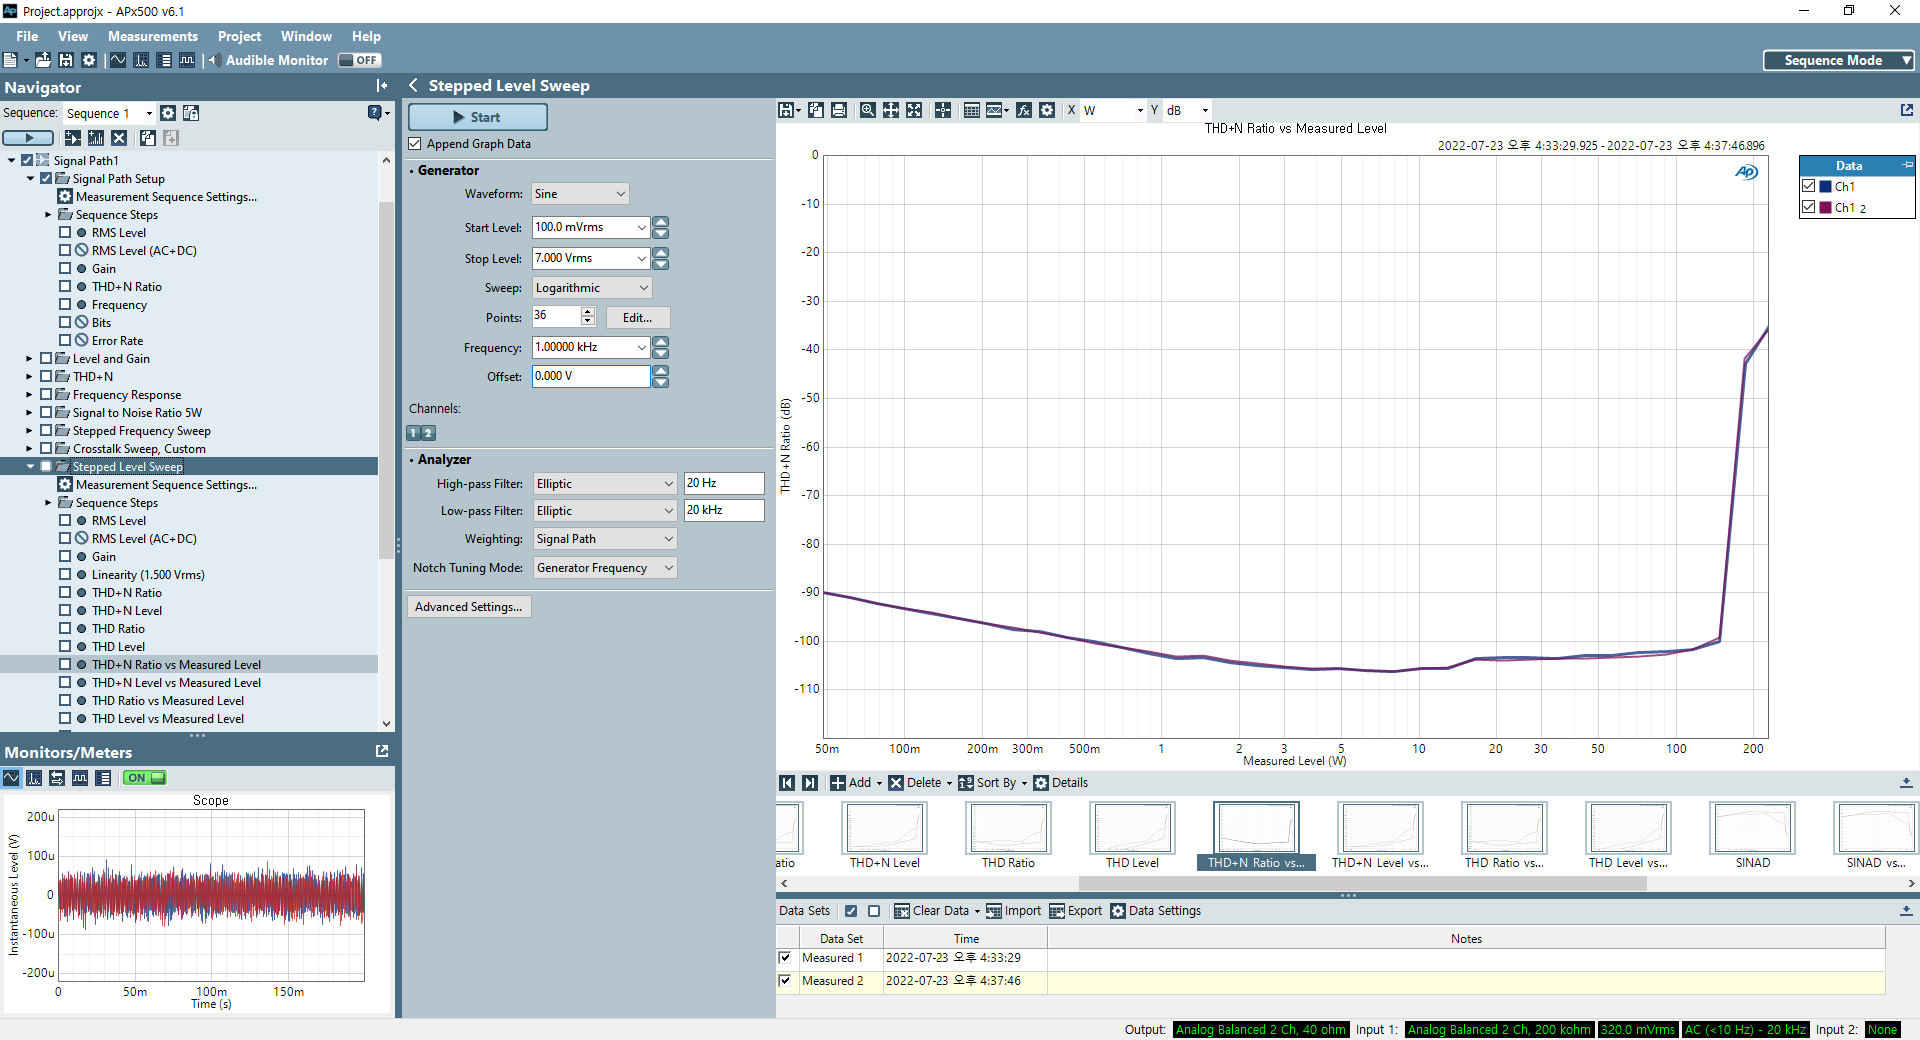
Task: Open Navigator help icon
Action: click(376, 112)
